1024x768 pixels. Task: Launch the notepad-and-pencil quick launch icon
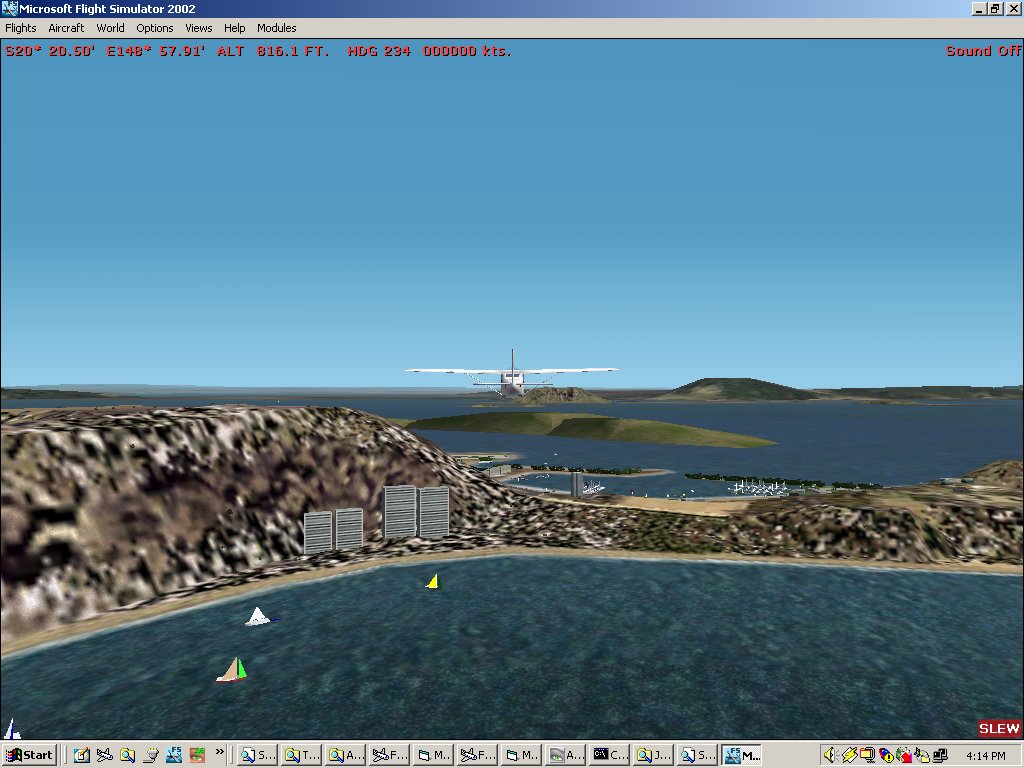tap(82, 756)
